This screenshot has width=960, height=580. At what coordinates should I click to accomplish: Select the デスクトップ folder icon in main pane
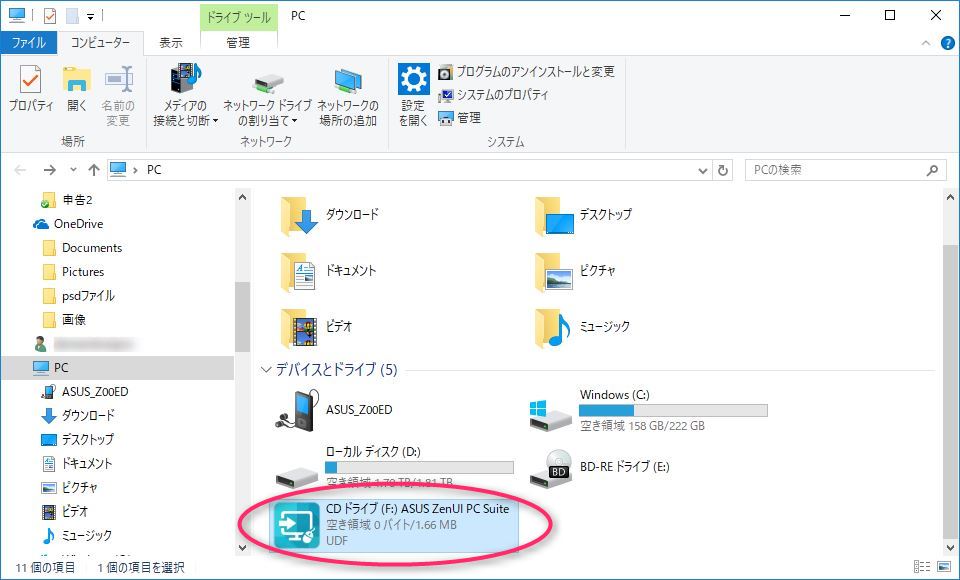[x=554, y=216]
